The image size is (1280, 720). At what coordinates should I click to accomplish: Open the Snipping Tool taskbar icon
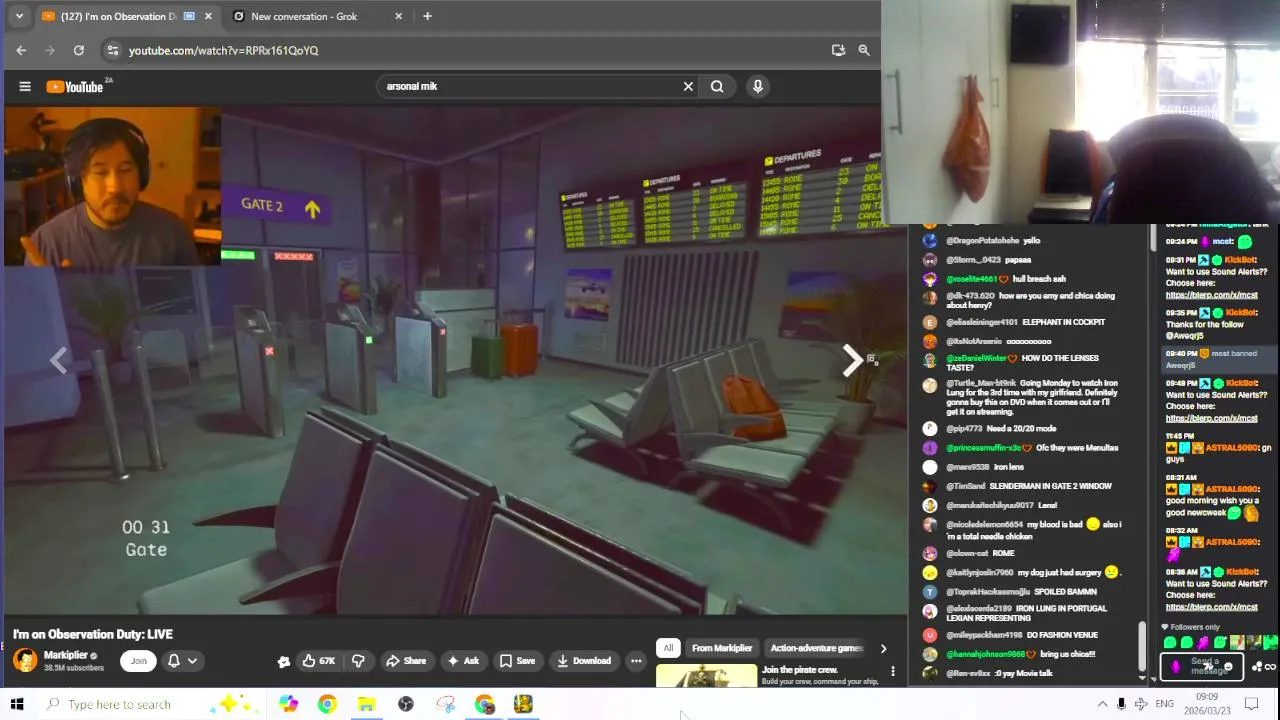[x=445, y=704]
